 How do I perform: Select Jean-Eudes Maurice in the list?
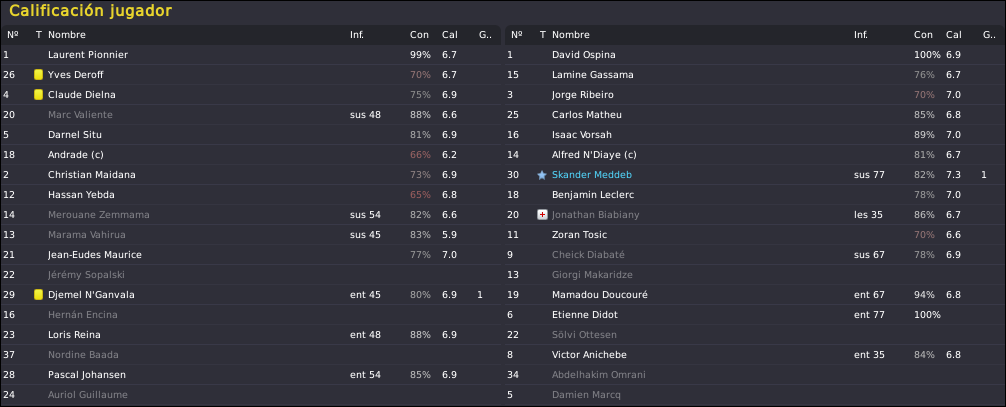pyautogui.click(x=251, y=255)
